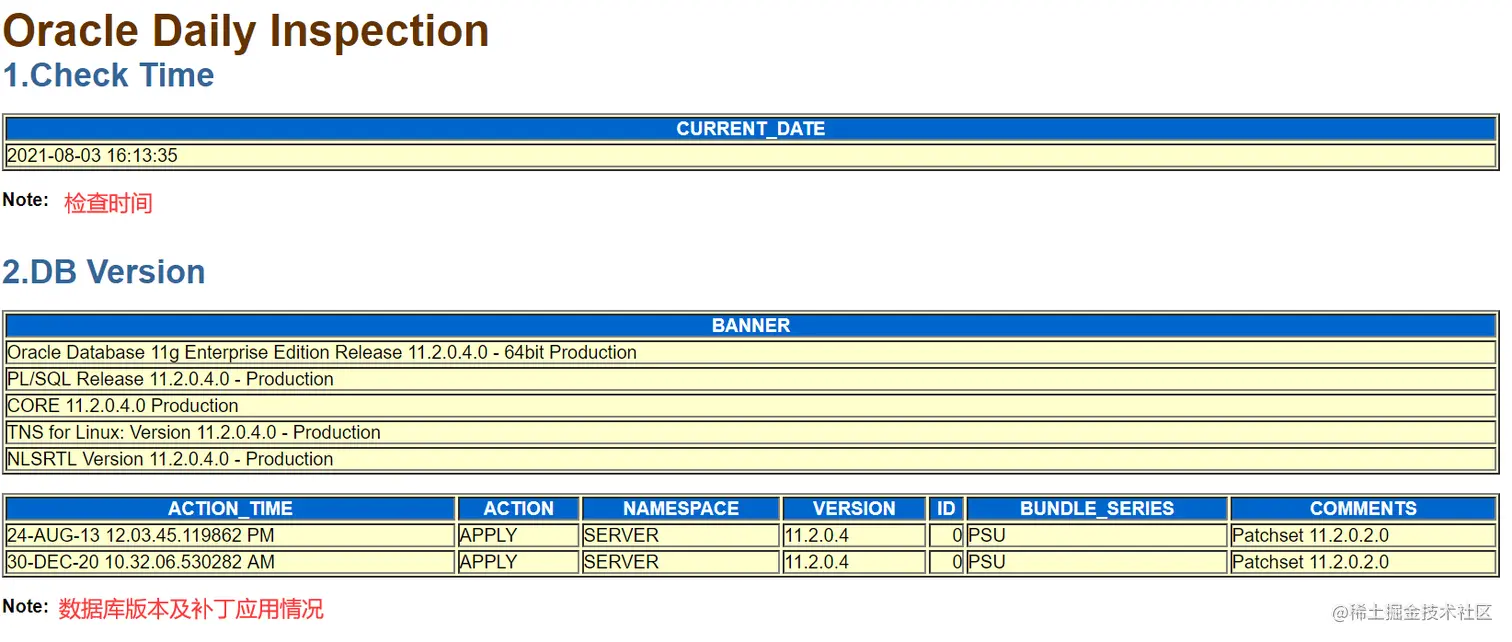This screenshot has height=642, width=1512.
Task: Select the 2.DB Version heading
Action: (x=104, y=272)
